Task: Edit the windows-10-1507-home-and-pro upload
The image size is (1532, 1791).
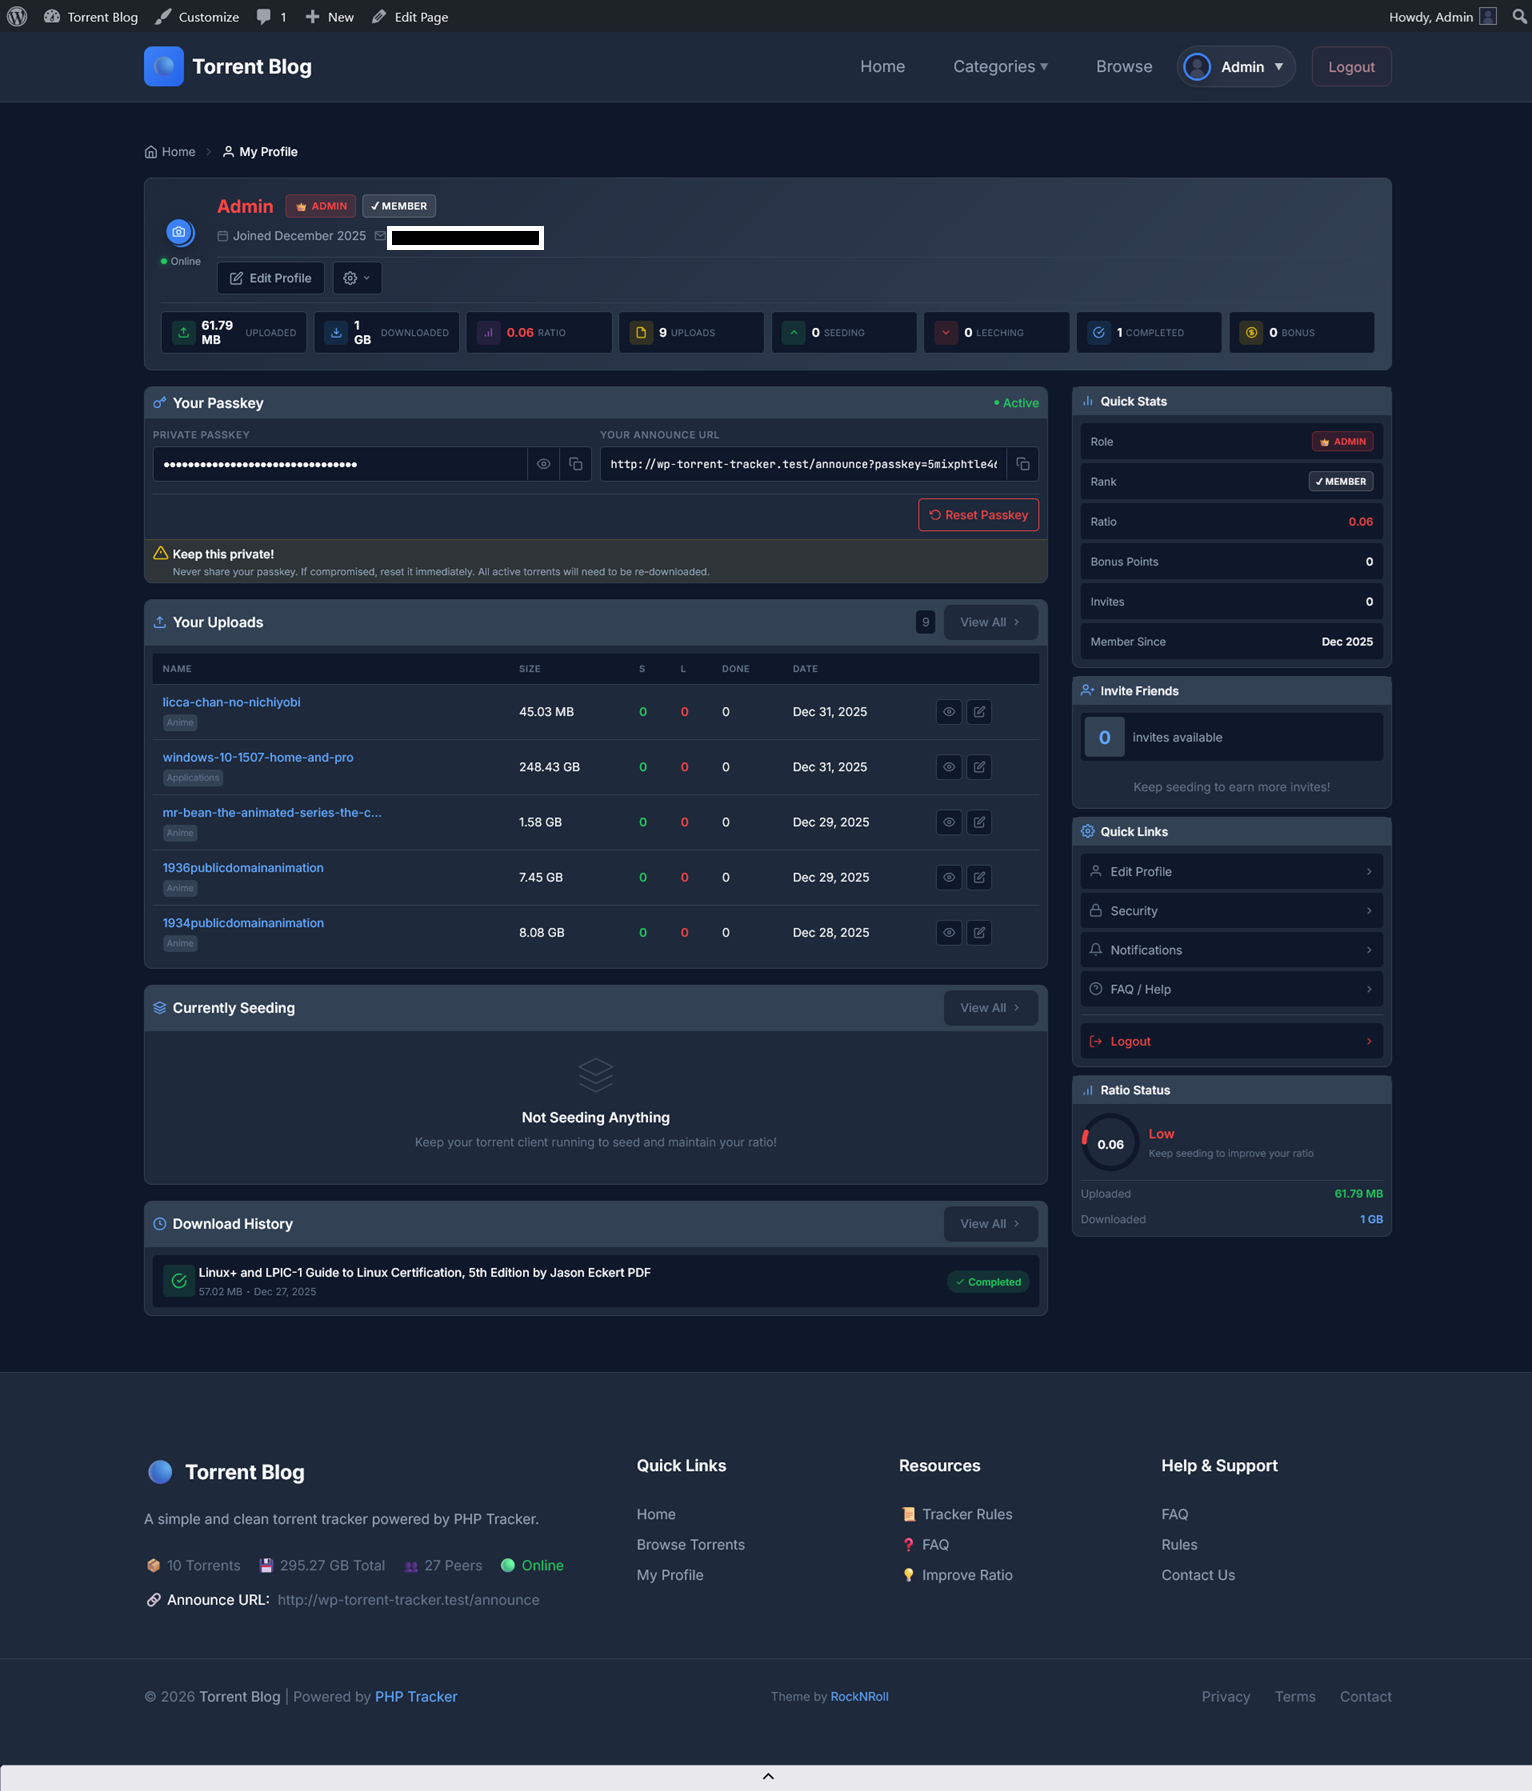Action: [x=980, y=767]
